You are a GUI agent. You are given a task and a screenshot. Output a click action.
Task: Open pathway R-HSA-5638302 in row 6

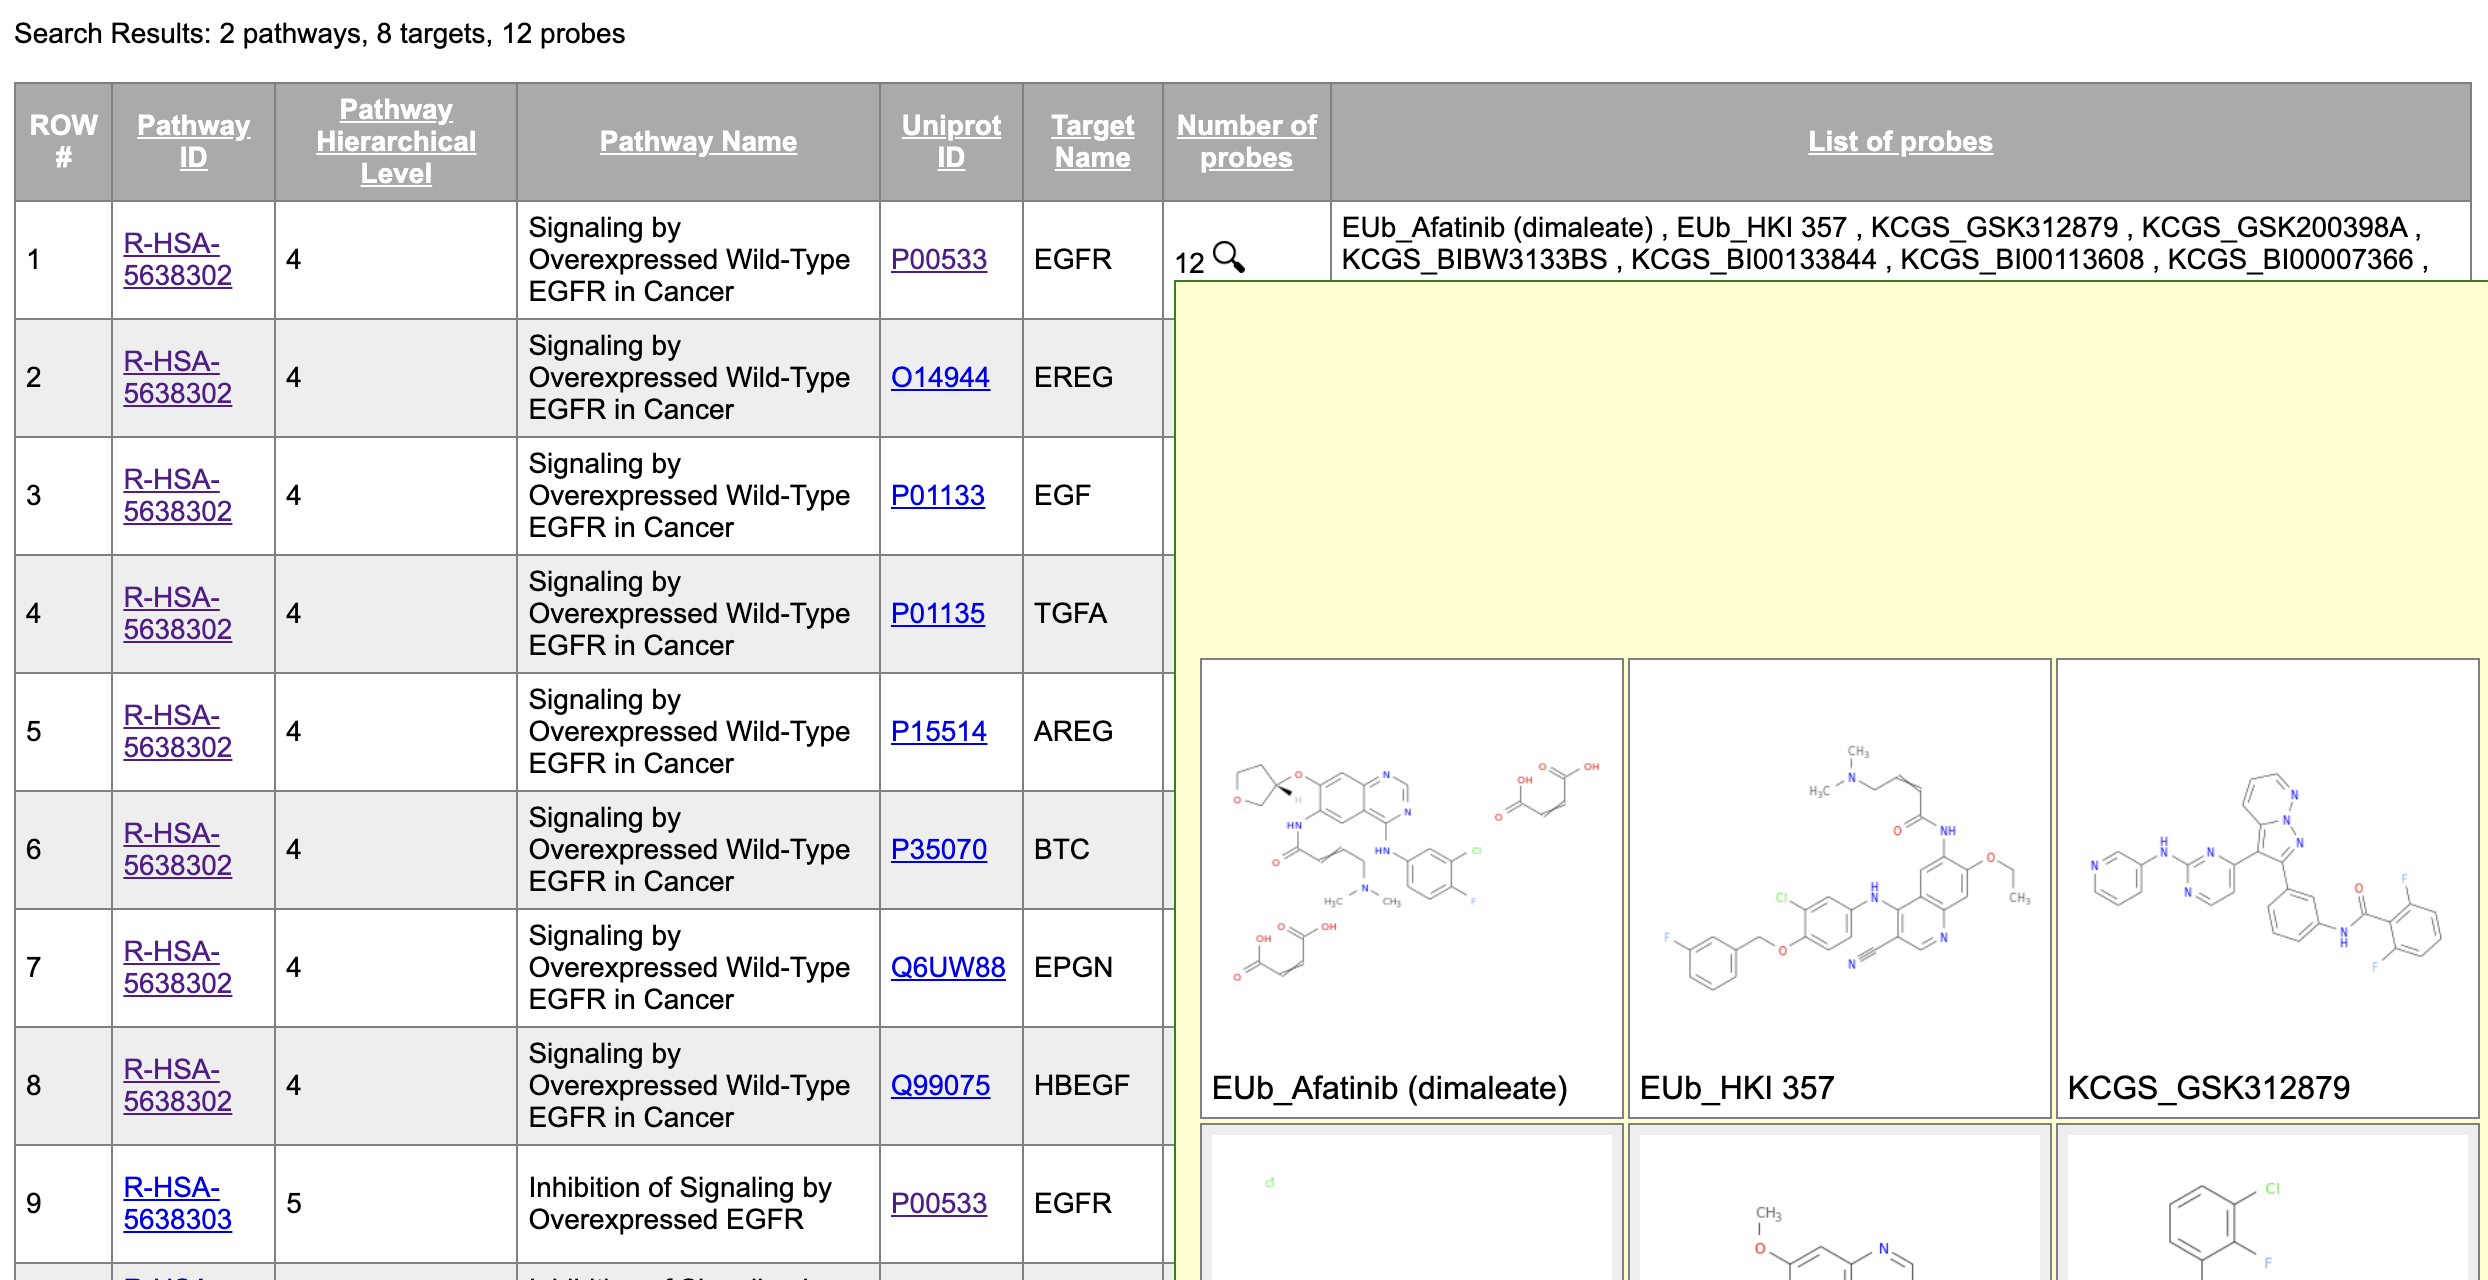pos(177,849)
